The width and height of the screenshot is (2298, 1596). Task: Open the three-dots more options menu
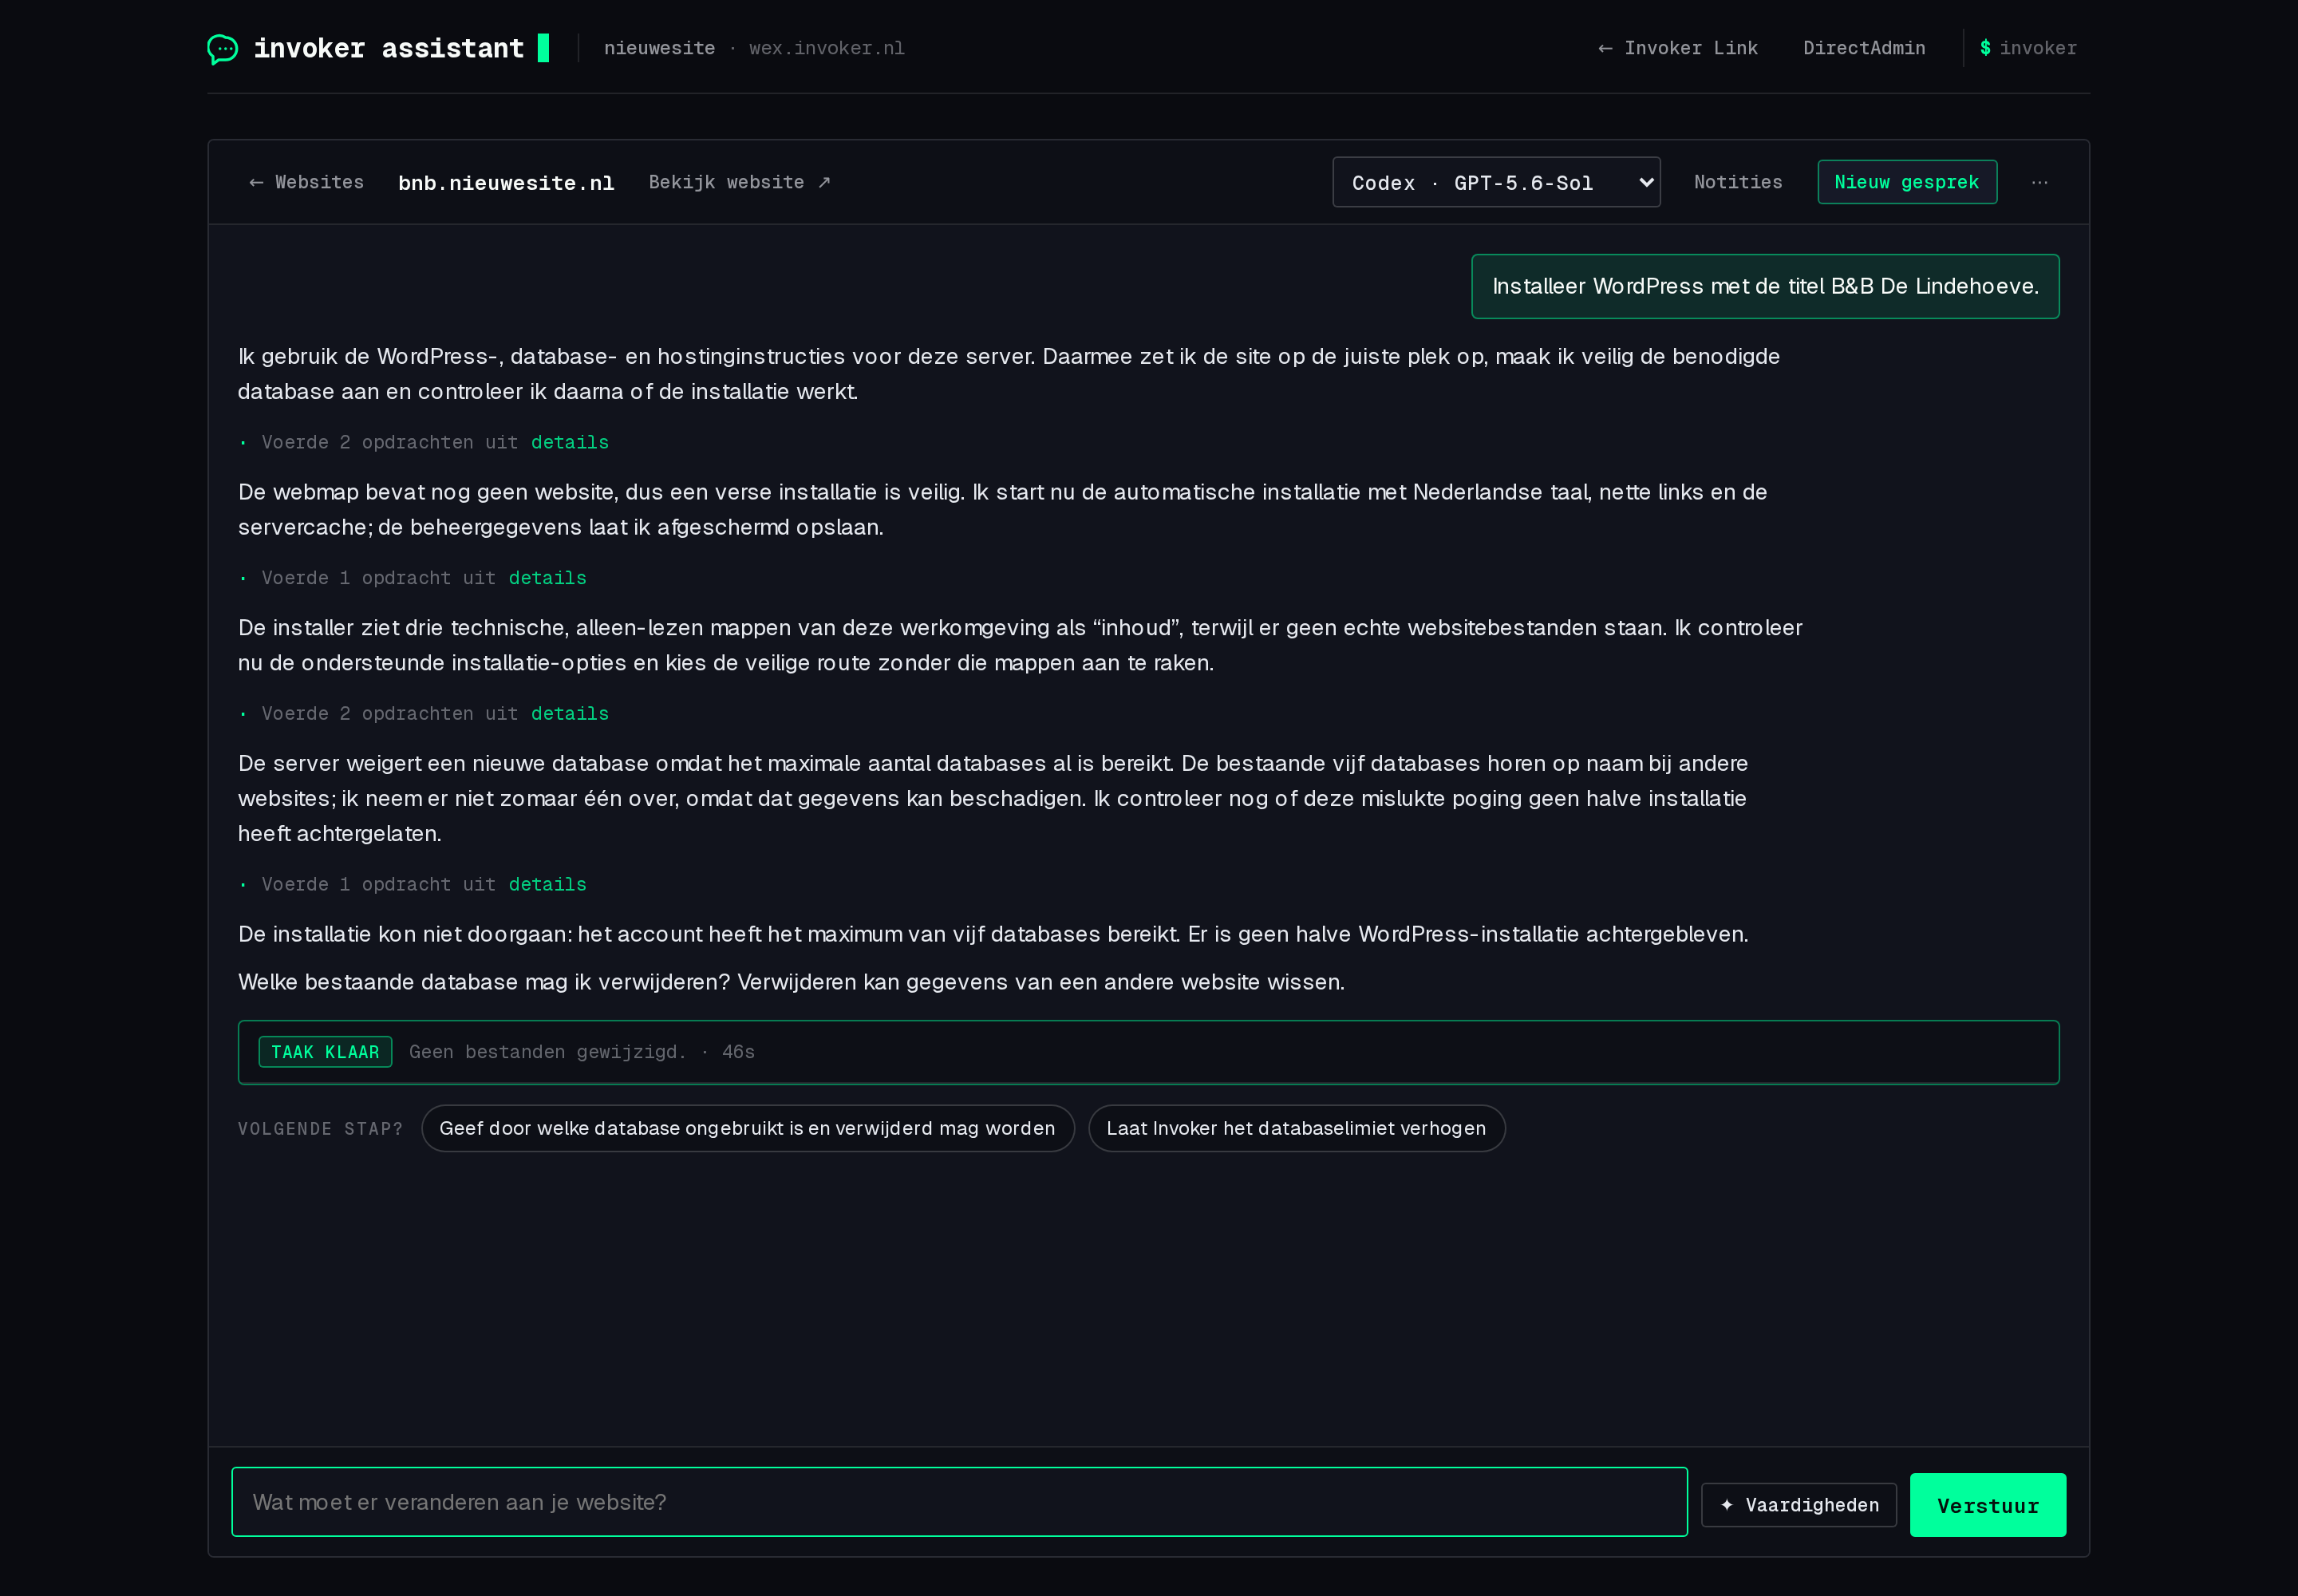(x=2040, y=182)
